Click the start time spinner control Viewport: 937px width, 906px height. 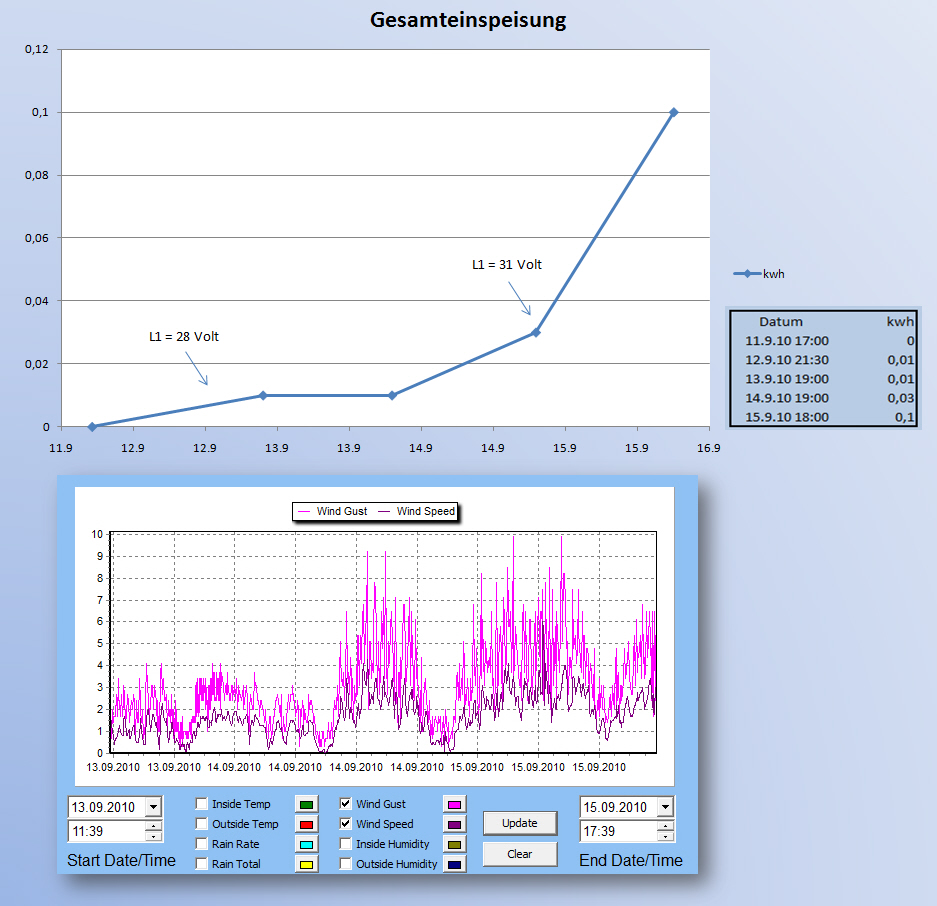click(153, 831)
